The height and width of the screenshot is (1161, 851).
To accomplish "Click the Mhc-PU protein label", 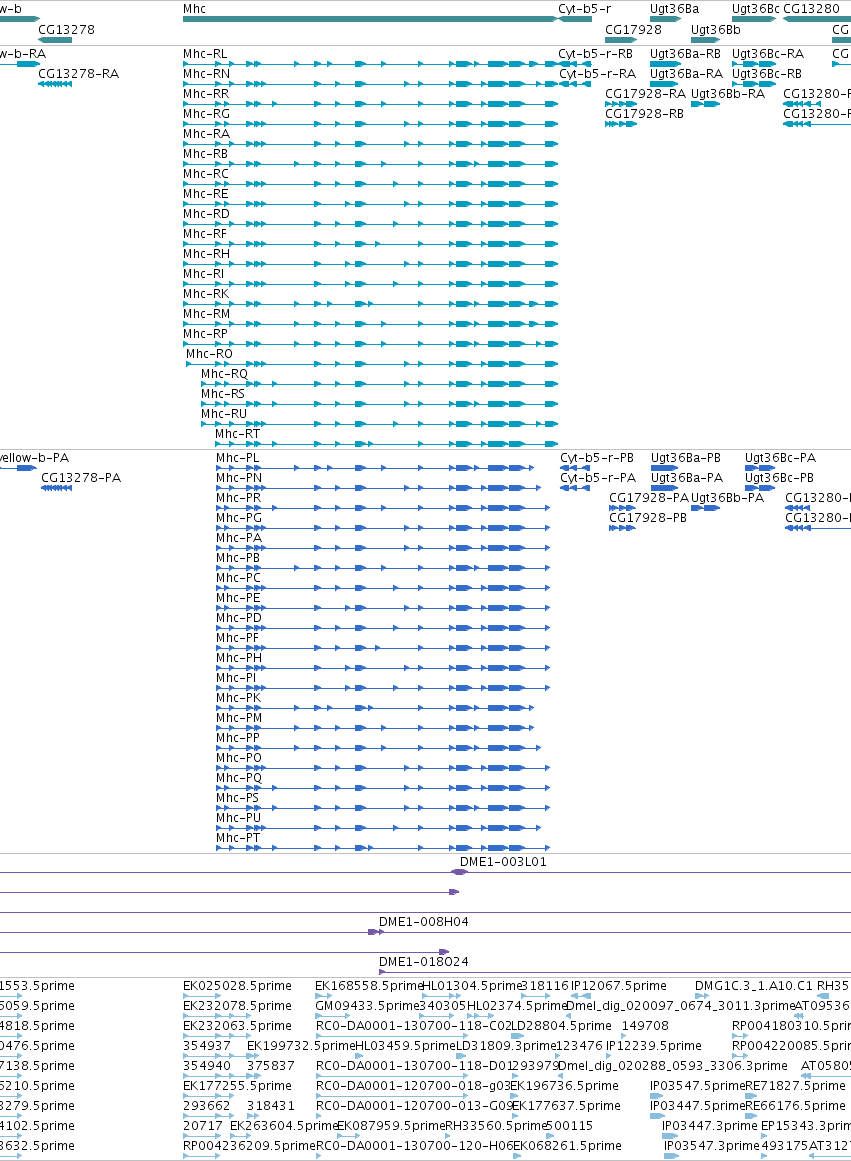I will click(x=238, y=818).
